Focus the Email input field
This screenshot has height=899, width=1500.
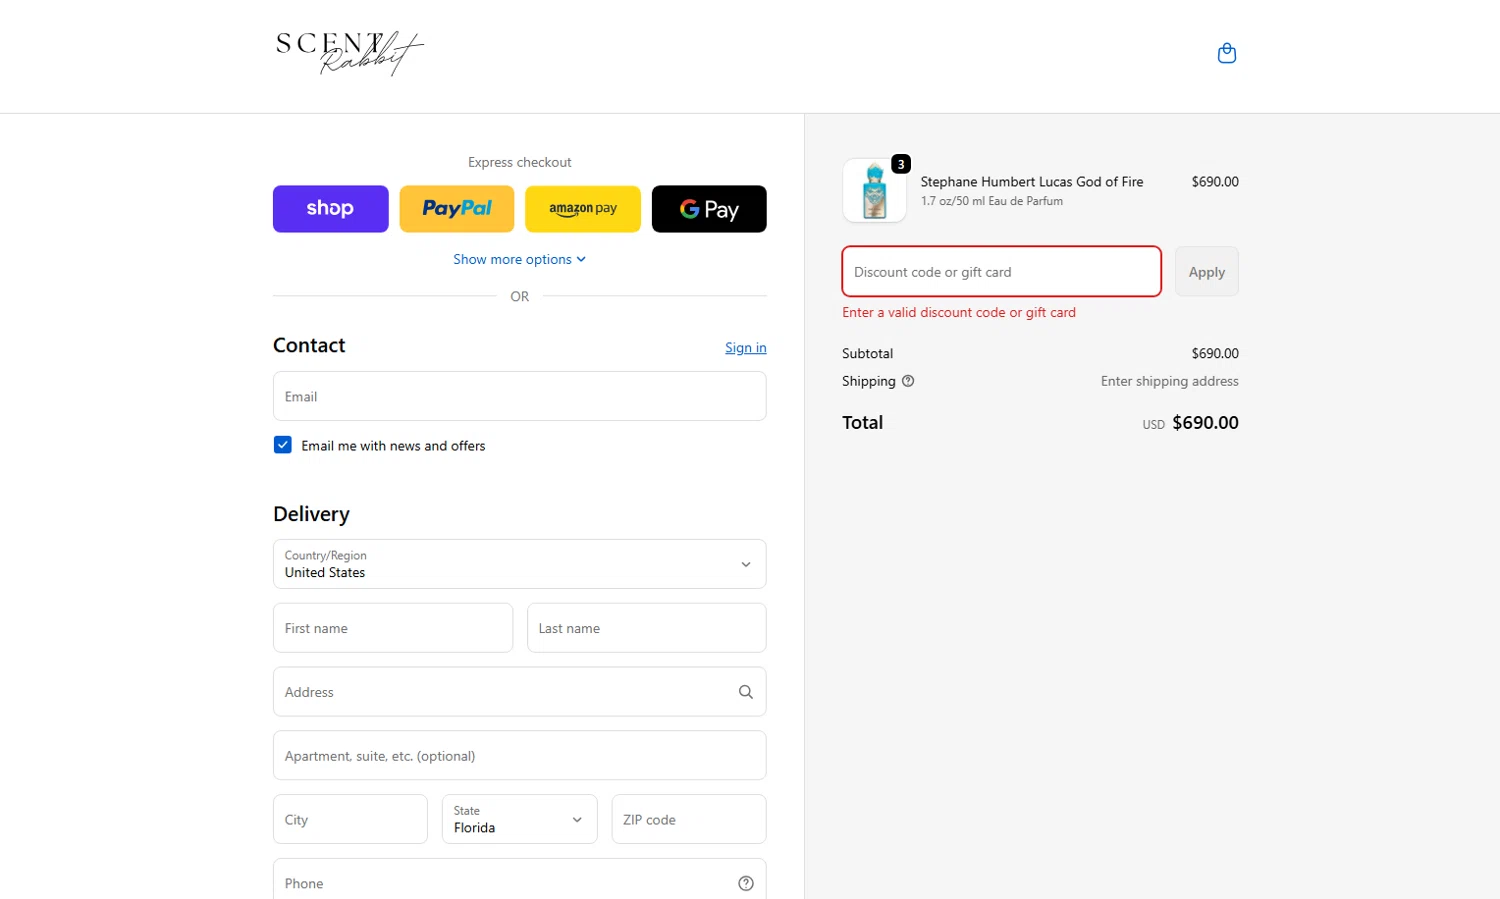[x=520, y=396]
